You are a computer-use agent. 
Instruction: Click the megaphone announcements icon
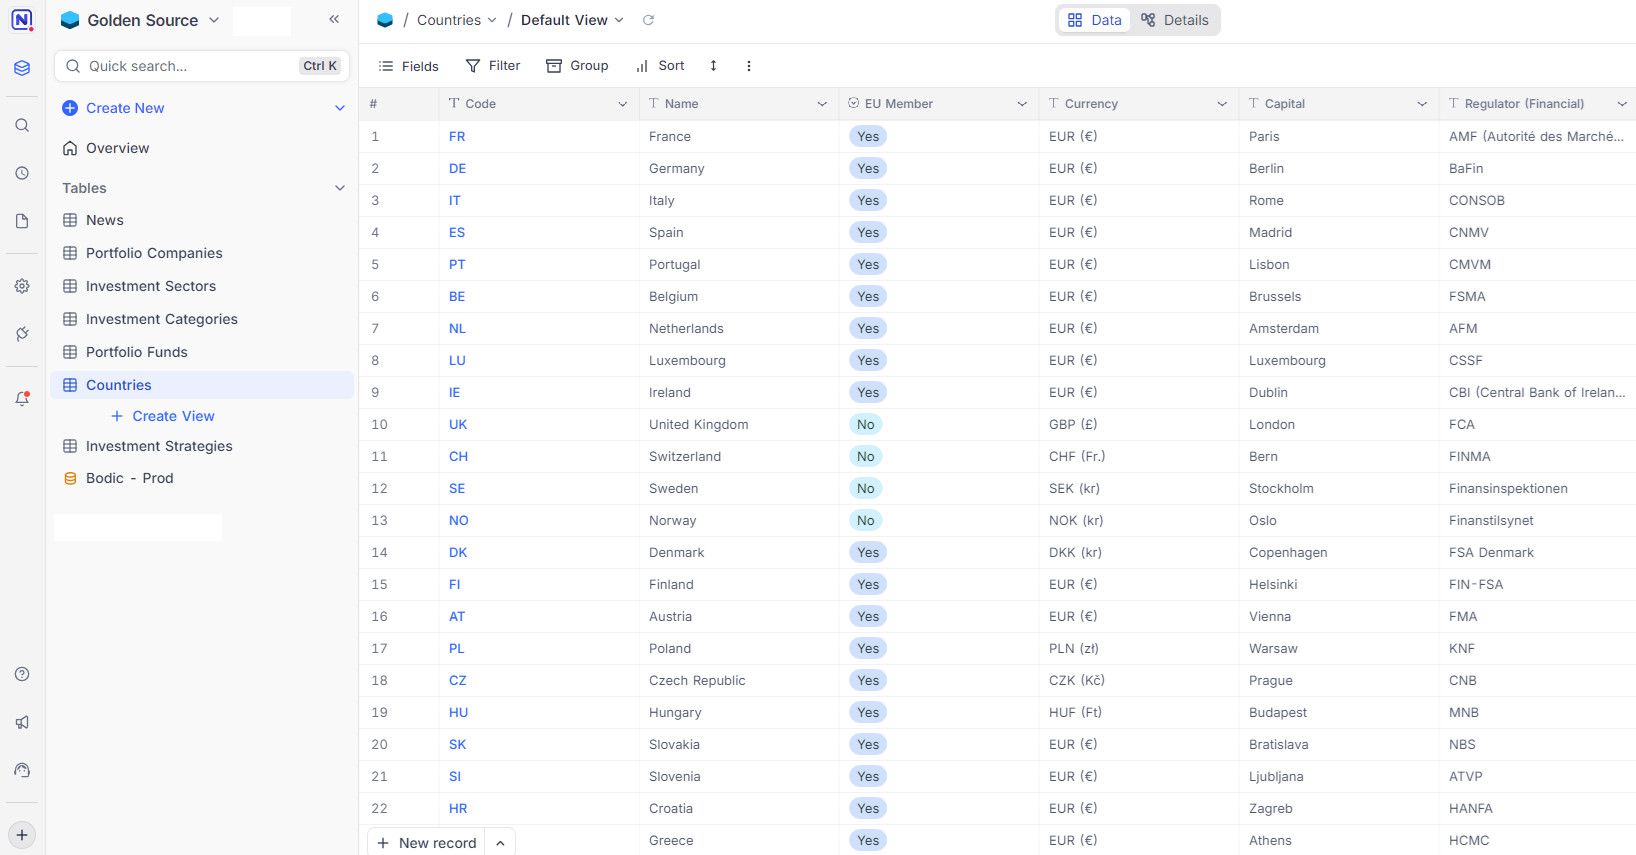point(22,722)
